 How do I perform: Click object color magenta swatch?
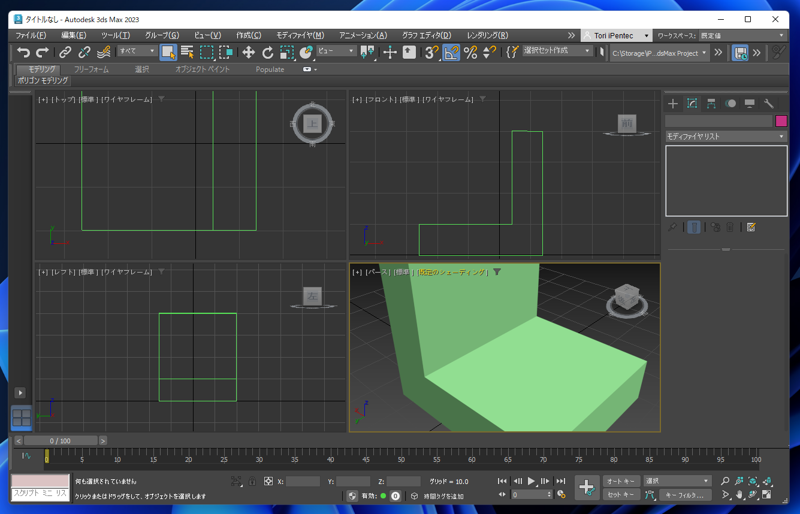[x=781, y=120]
